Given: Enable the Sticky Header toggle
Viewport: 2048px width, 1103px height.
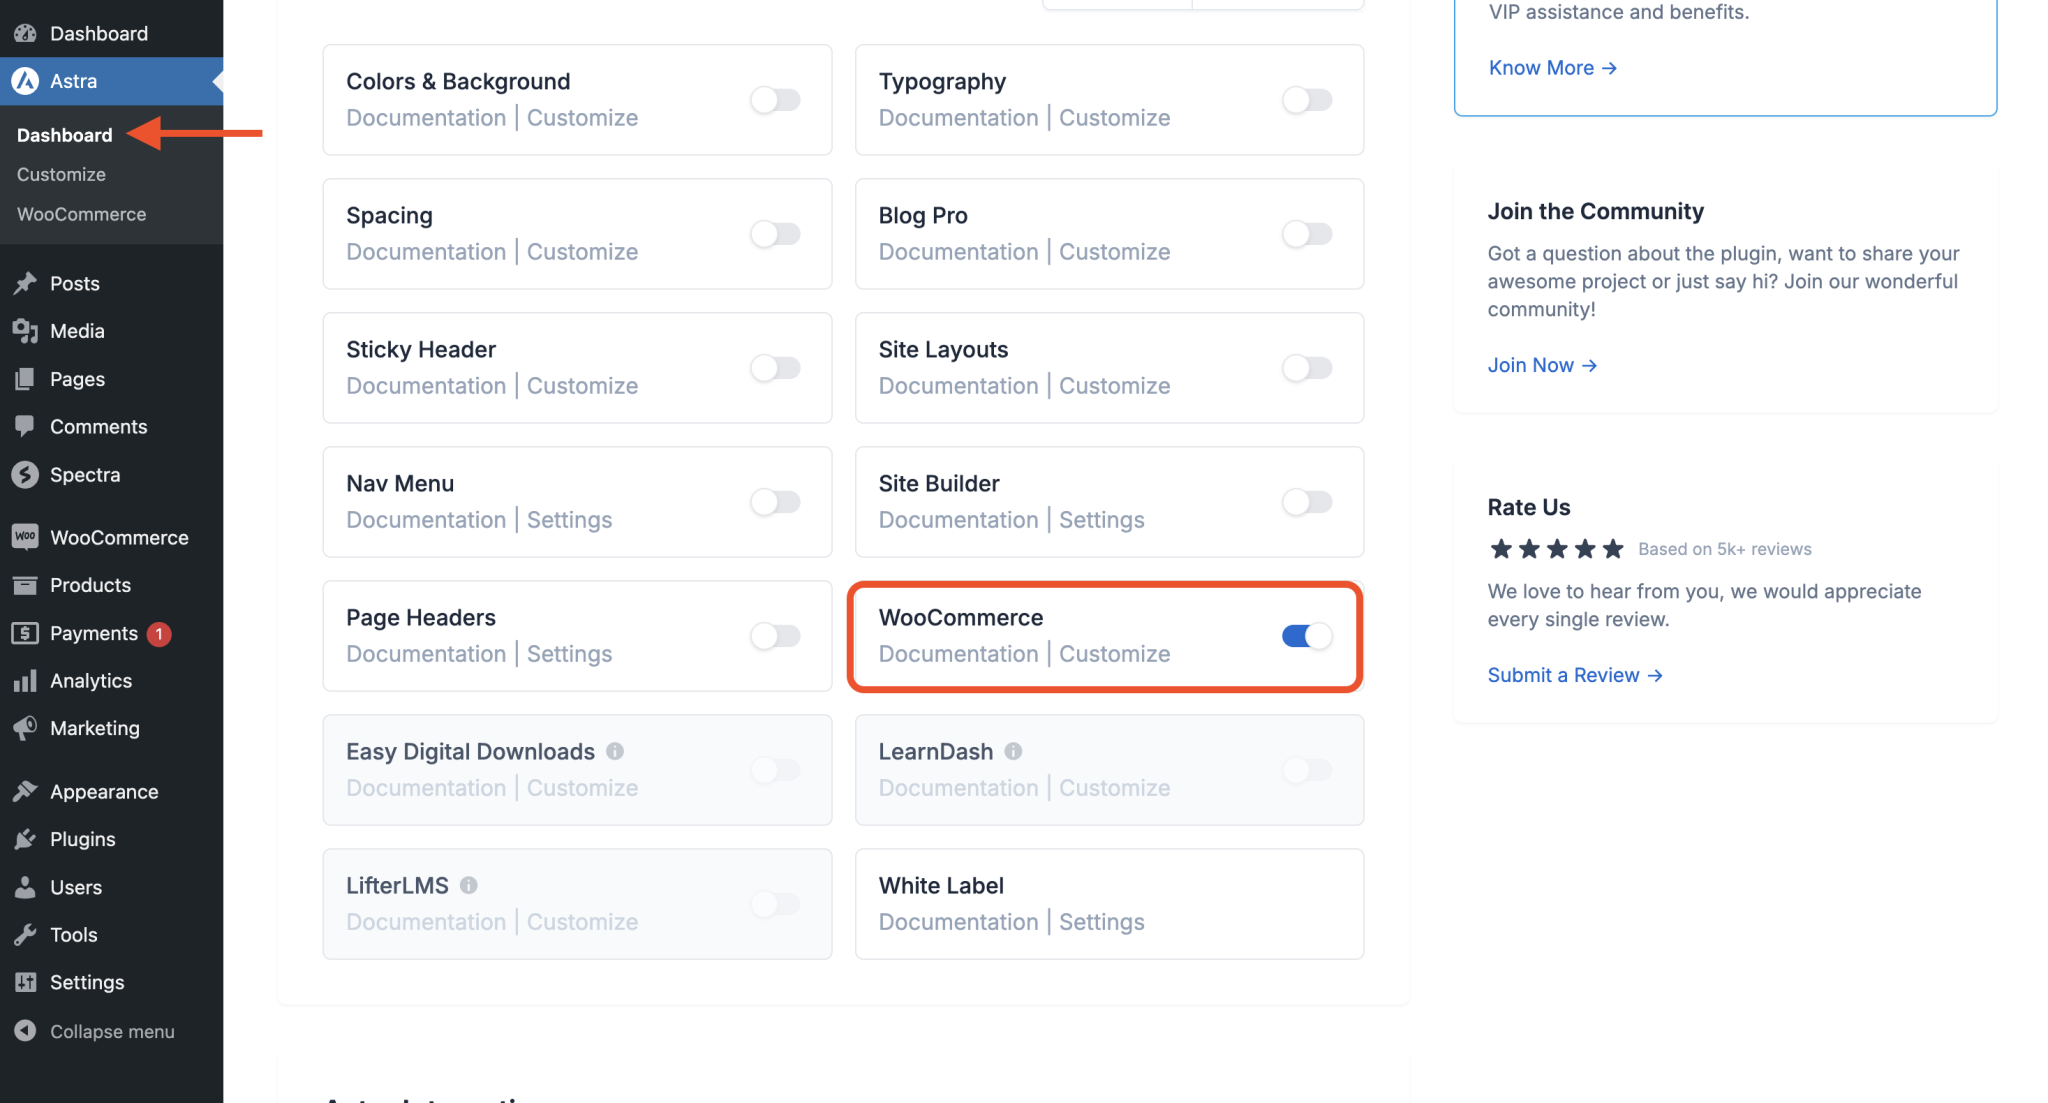Looking at the screenshot, I should pyautogui.click(x=775, y=368).
